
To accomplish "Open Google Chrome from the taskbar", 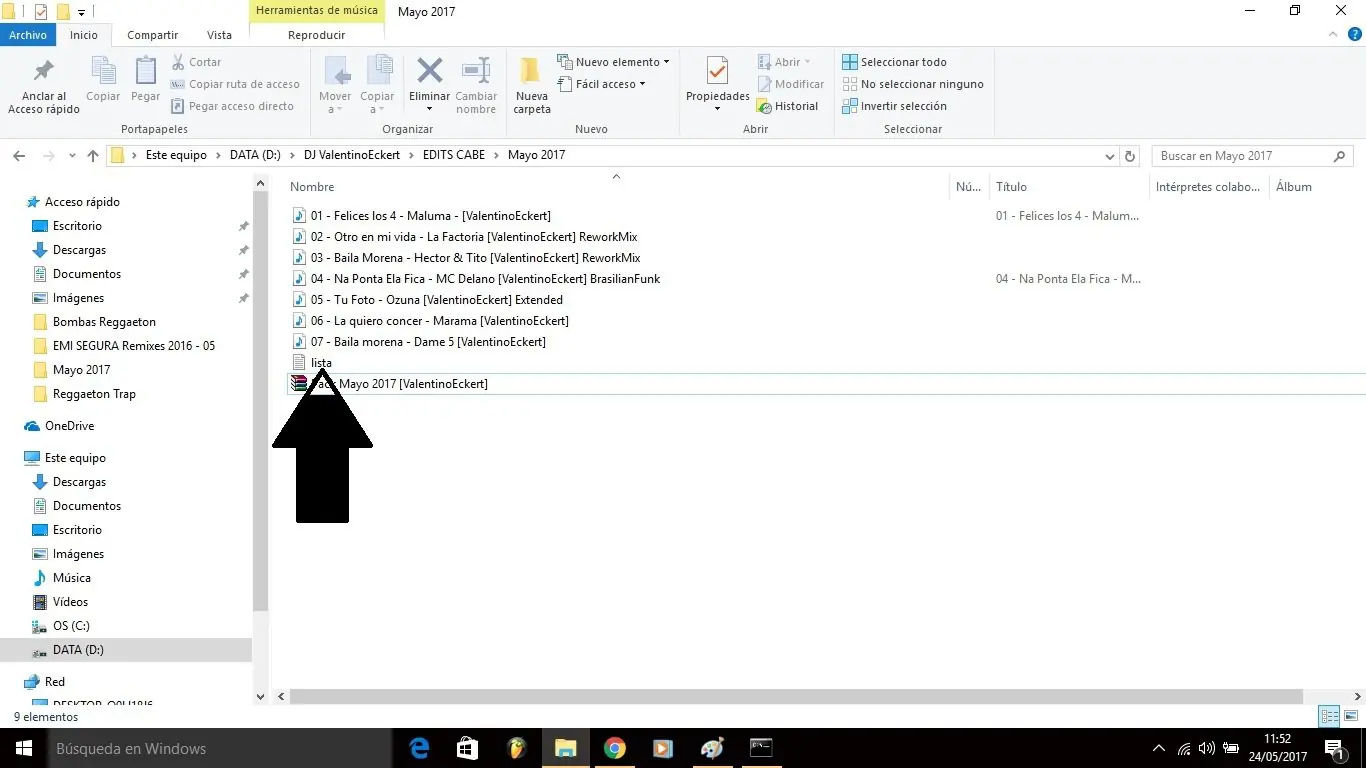I will pos(614,748).
